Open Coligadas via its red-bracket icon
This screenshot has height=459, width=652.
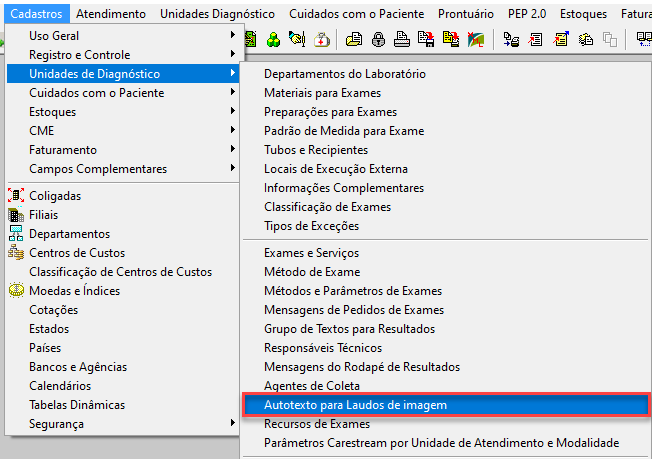(x=16, y=195)
